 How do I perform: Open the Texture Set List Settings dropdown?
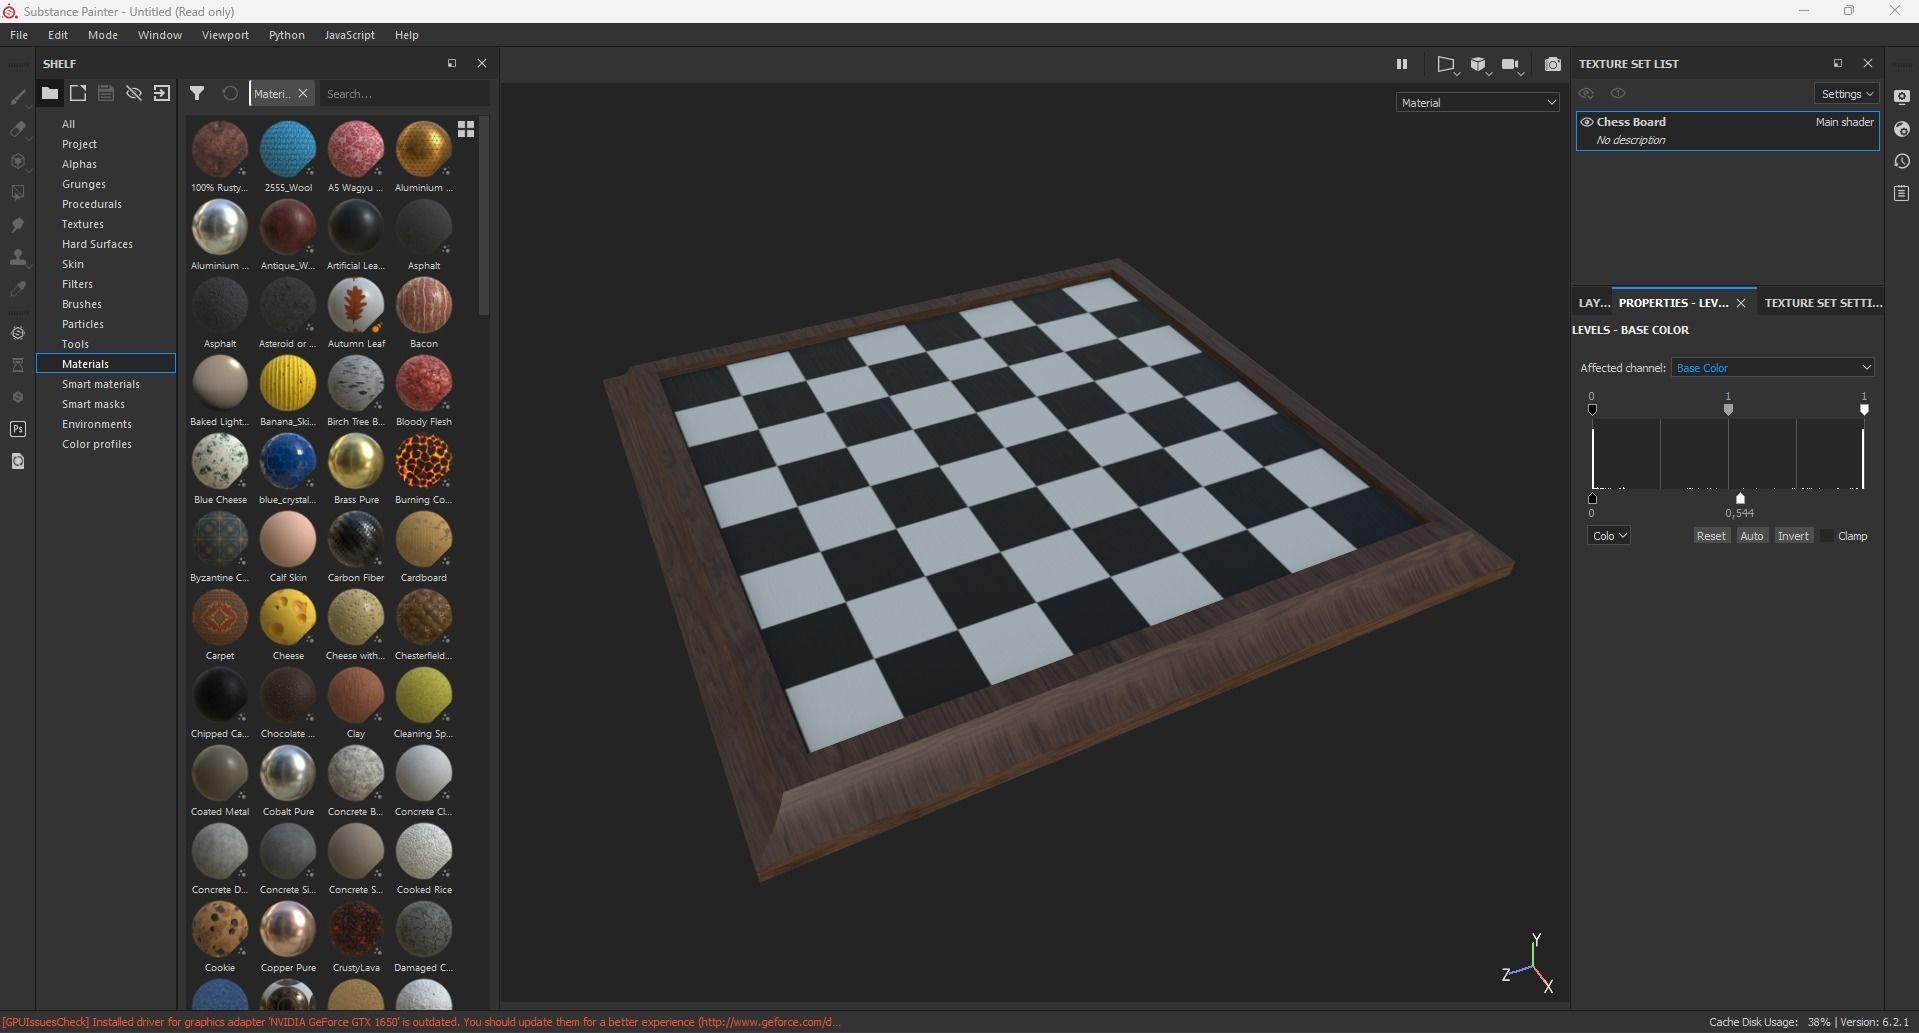click(x=1846, y=94)
